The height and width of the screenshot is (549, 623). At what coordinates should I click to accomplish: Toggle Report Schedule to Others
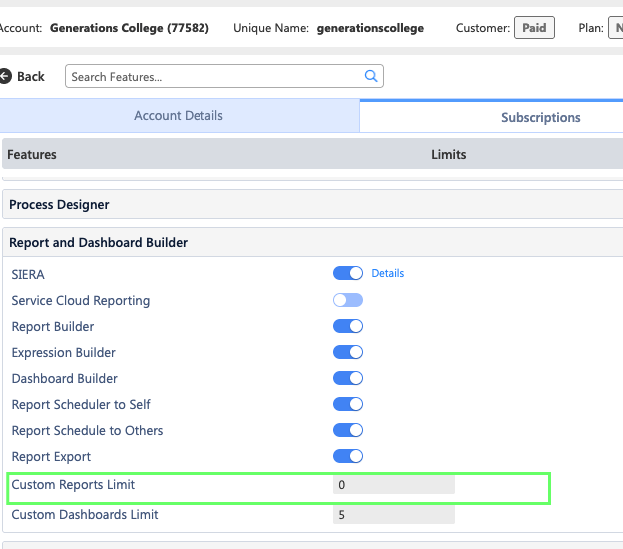pyautogui.click(x=348, y=430)
